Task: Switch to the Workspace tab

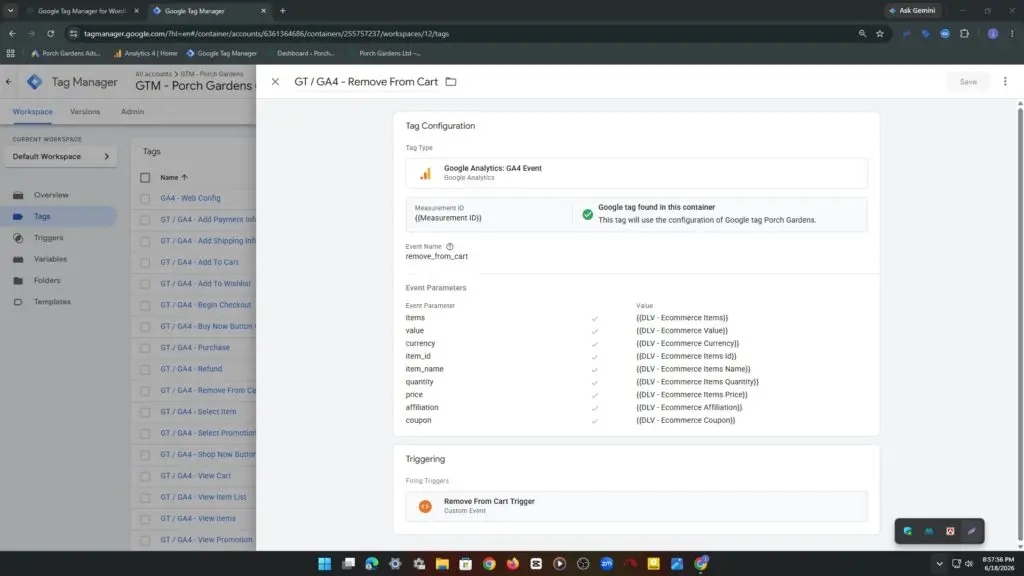Action: (33, 112)
